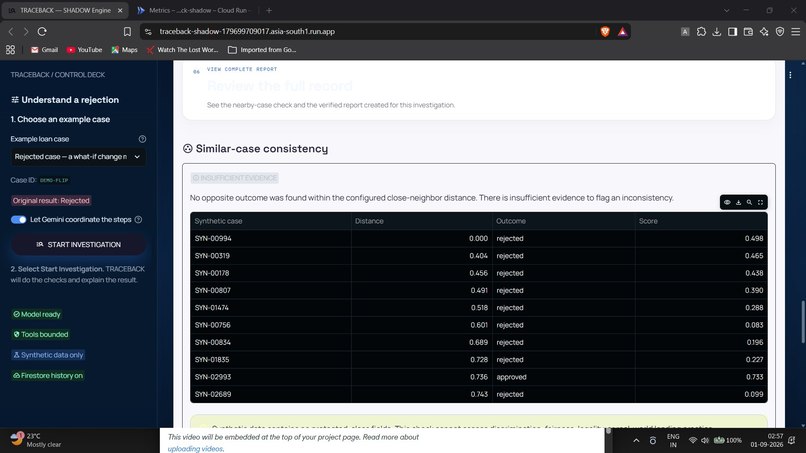Click the approved outcome cell
The height and width of the screenshot is (453, 806).
point(563,377)
